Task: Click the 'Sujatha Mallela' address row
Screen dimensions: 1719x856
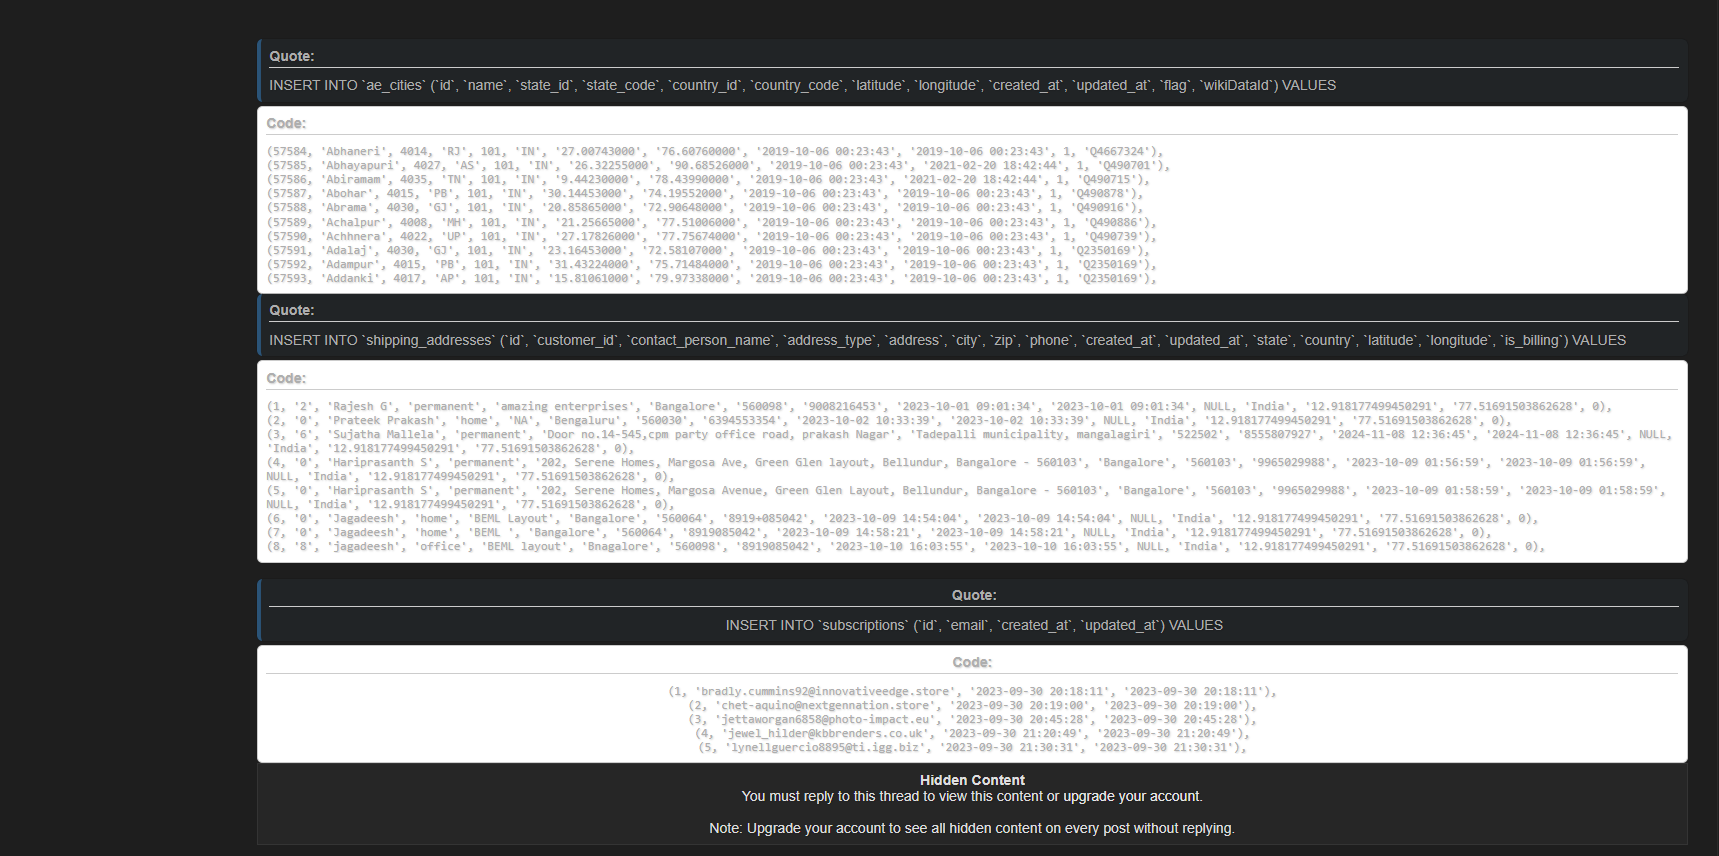Action: (968, 435)
